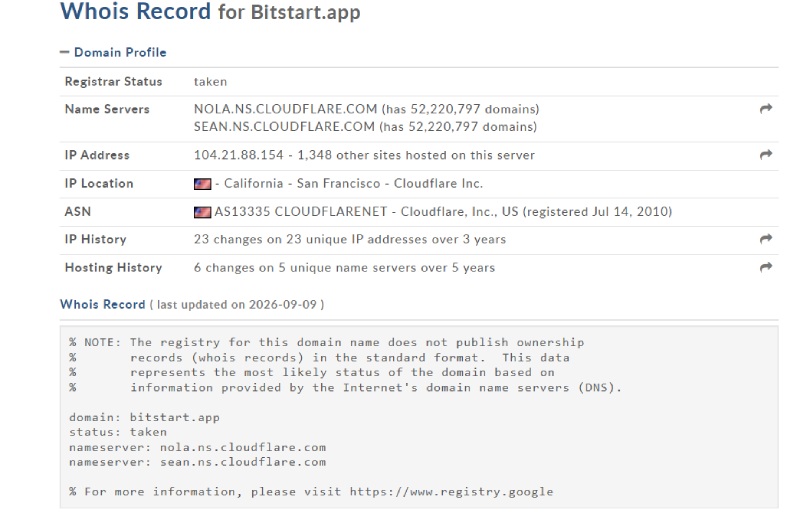Image resolution: width=800 pixels, height=513 pixels.
Task: Click share arrow in IP History row
Action: pyautogui.click(x=765, y=239)
